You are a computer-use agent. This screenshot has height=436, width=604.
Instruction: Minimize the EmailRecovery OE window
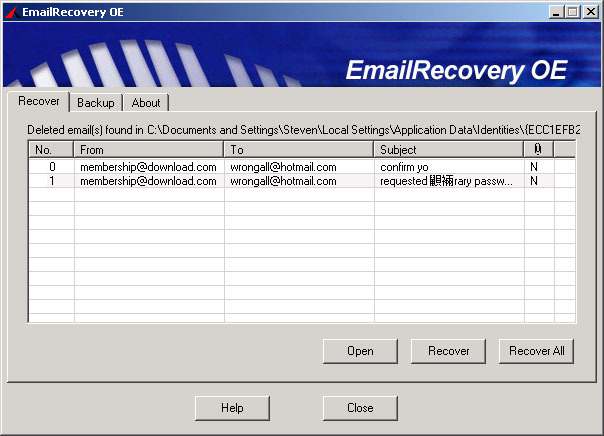click(555, 12)
